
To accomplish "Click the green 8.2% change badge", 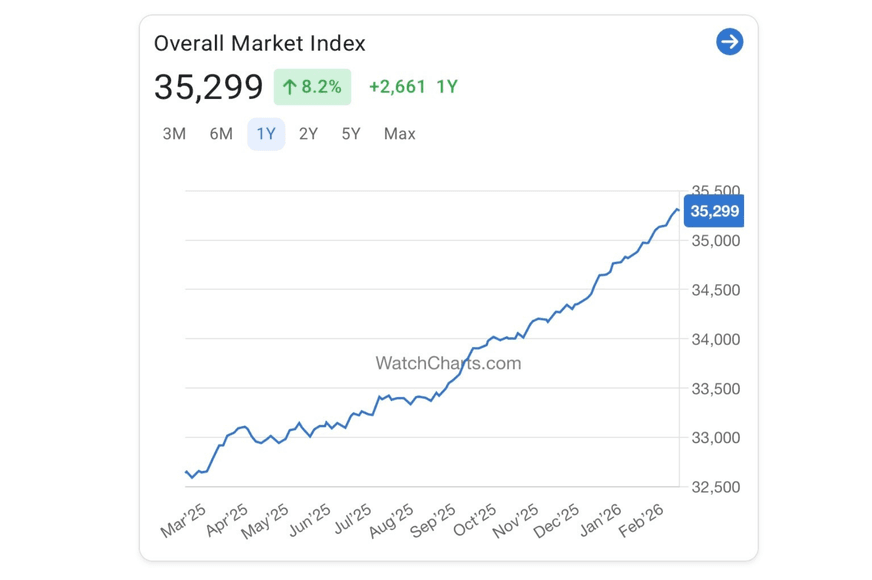I will [x=312, y=87].
